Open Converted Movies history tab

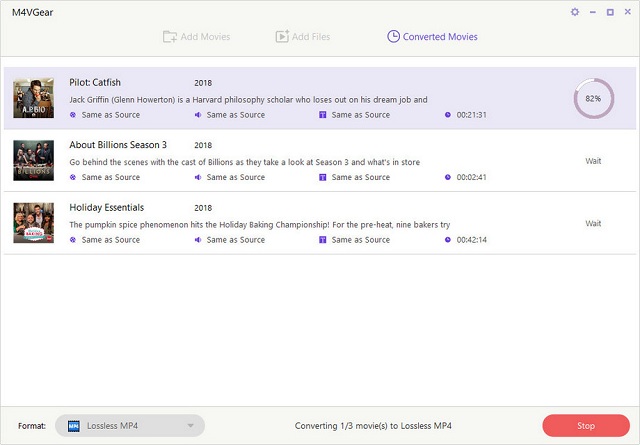432,37
